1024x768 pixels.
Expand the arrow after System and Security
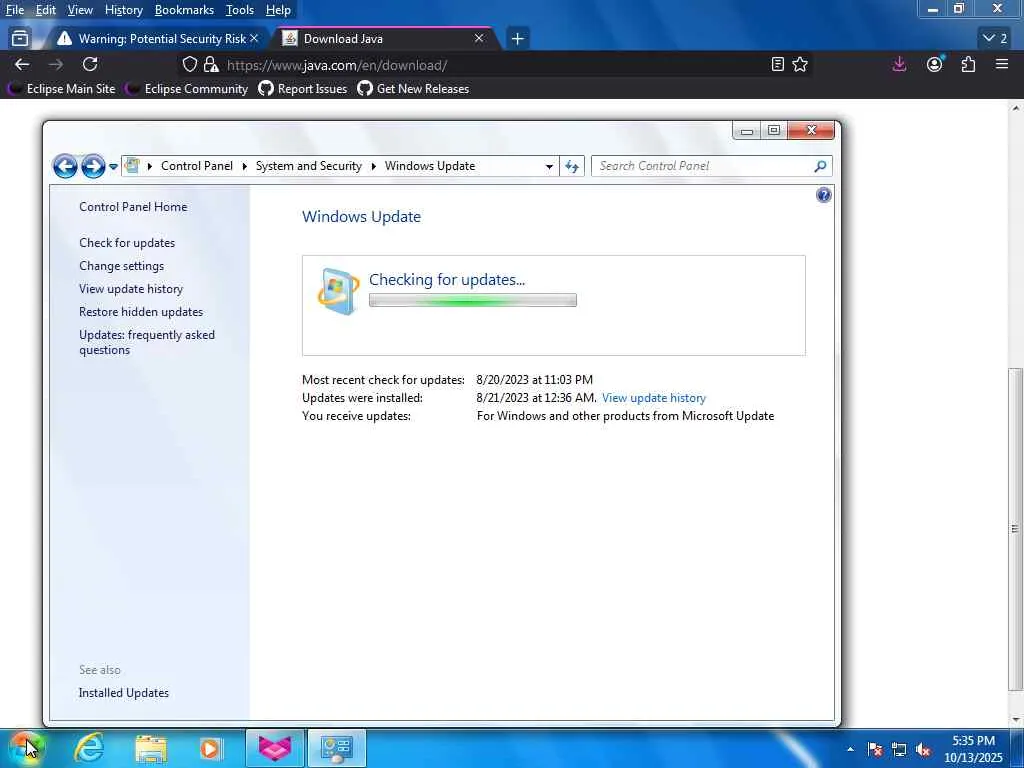[x=374, y=167]
